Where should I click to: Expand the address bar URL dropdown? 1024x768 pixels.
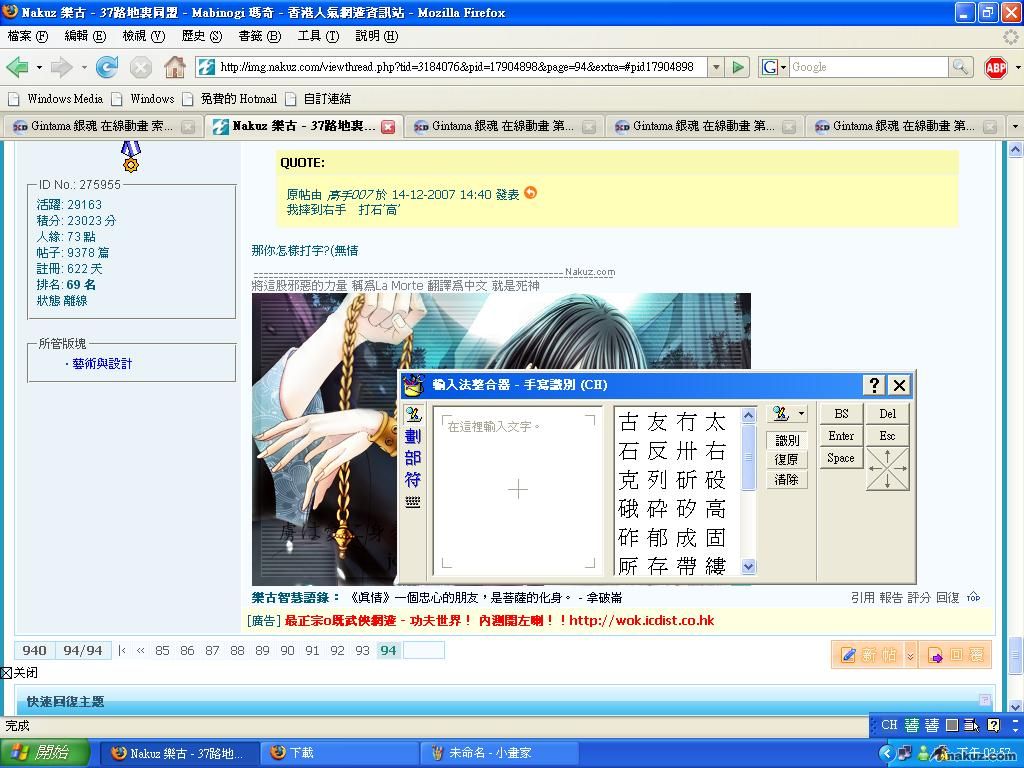pos(716,67)
